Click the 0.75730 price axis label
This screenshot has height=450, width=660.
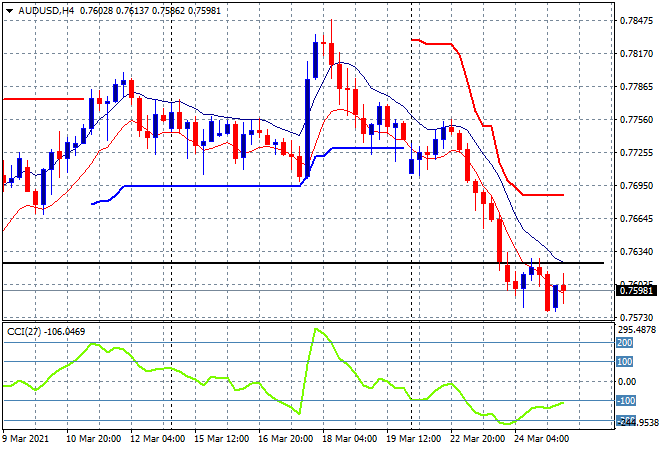(636, 317)
